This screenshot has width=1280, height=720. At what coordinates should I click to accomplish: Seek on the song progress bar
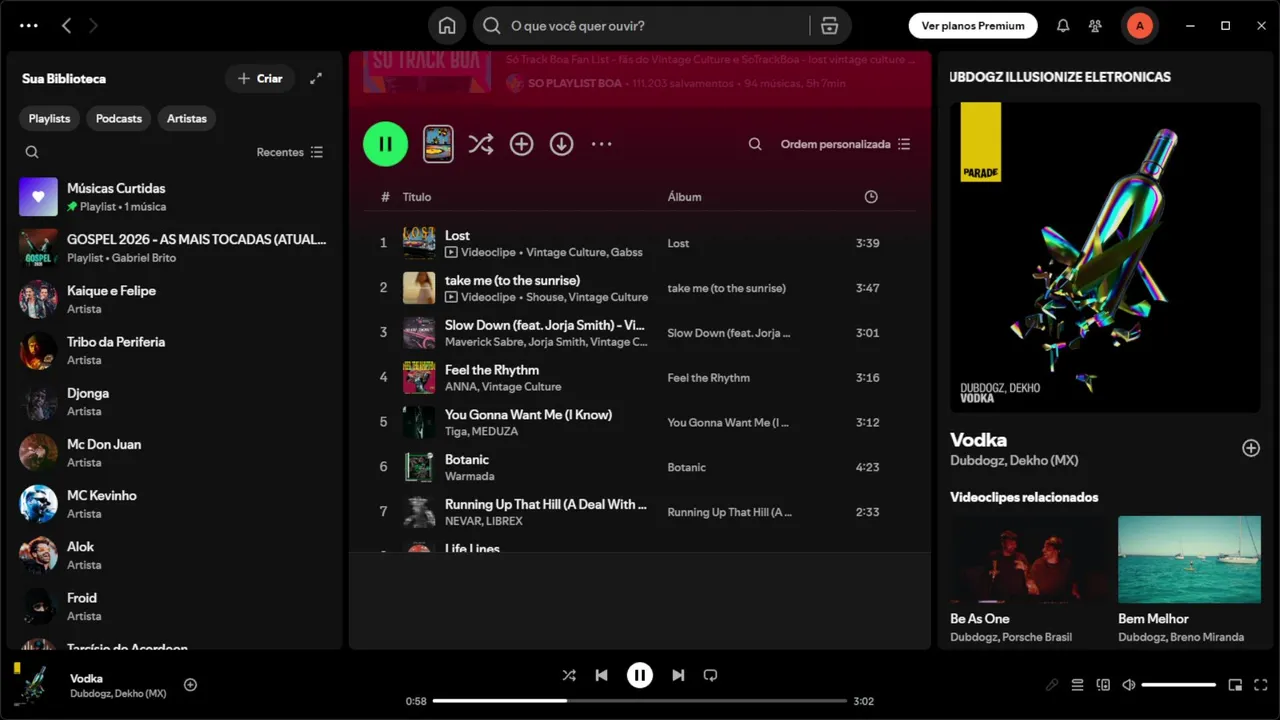click(x=640, y=701)
